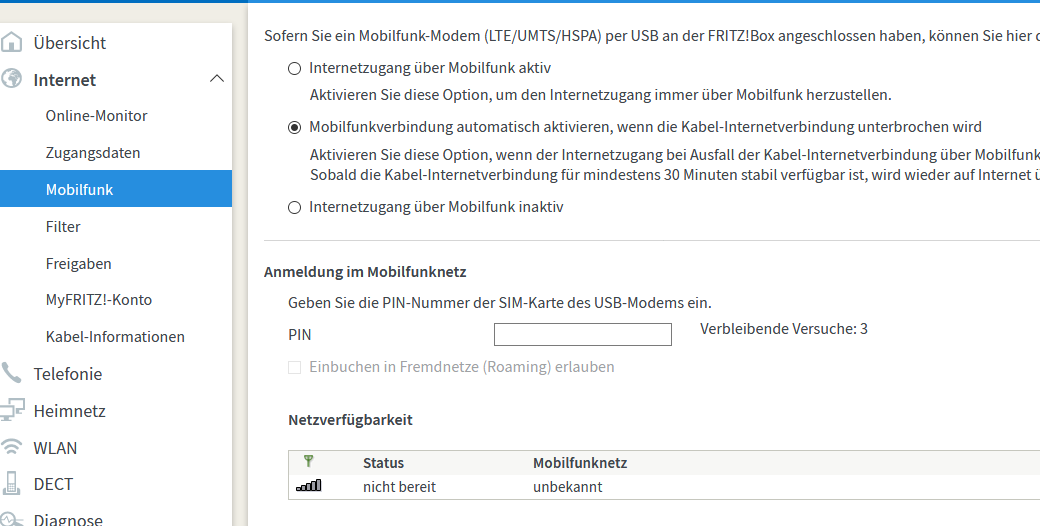1040x526 pixels.
Task: Go to the Filter page
Action: point(63,227)
